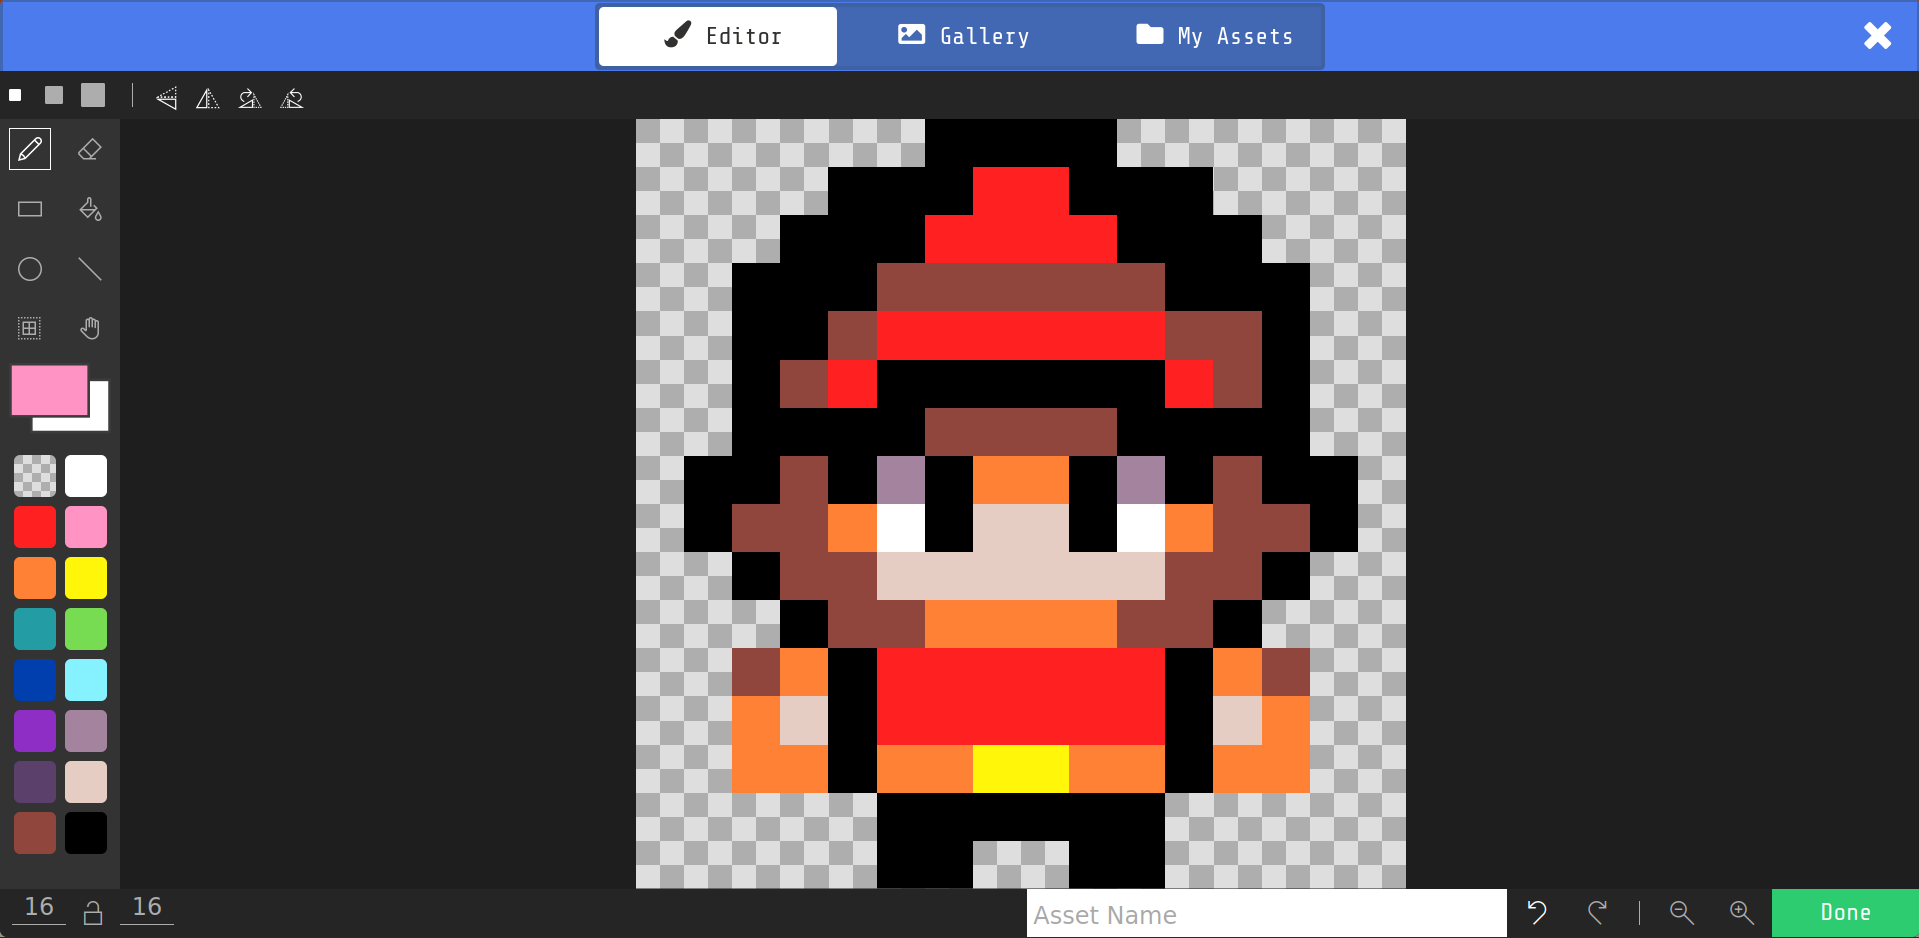Select the Paint Bucket fill tool
Screen dimensions: 1919x938
(90, 209)
